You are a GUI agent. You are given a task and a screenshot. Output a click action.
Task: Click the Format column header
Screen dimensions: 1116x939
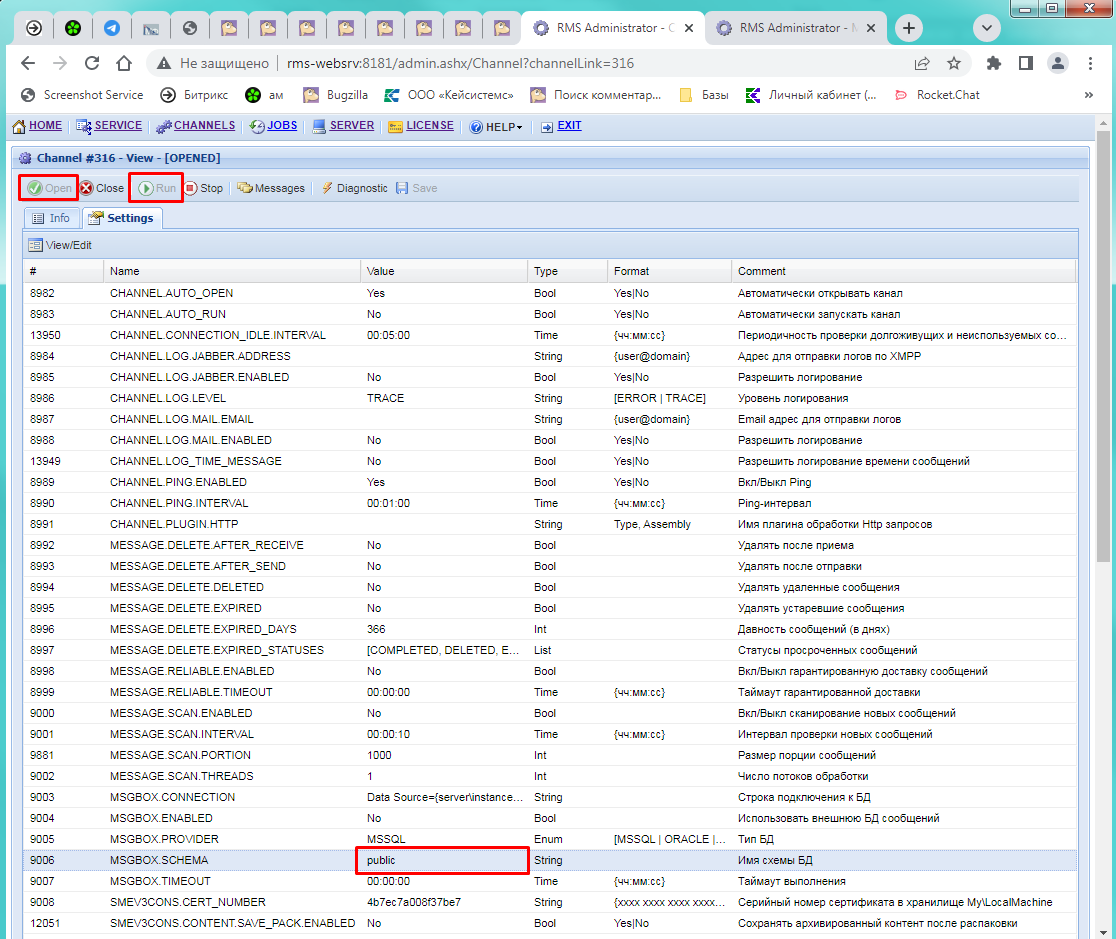tap(670, 271)
